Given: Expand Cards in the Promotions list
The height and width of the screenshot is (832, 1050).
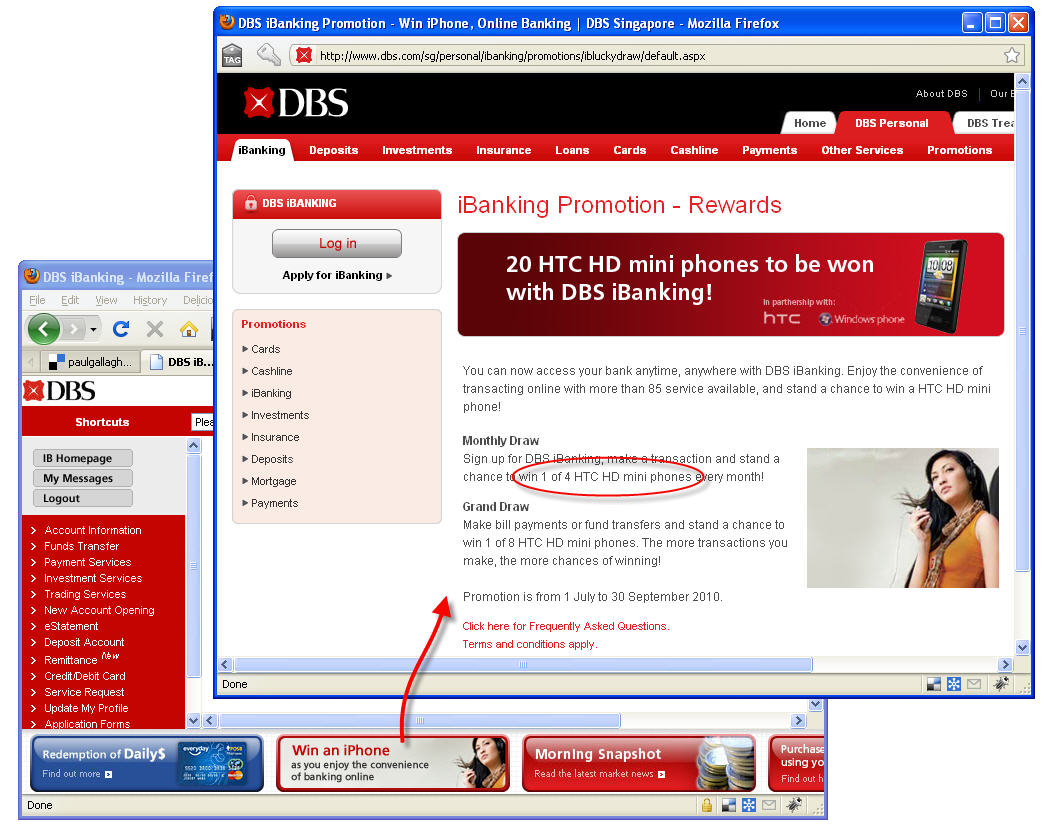Looking at the screenshot, I should click(x=265, y=349).
